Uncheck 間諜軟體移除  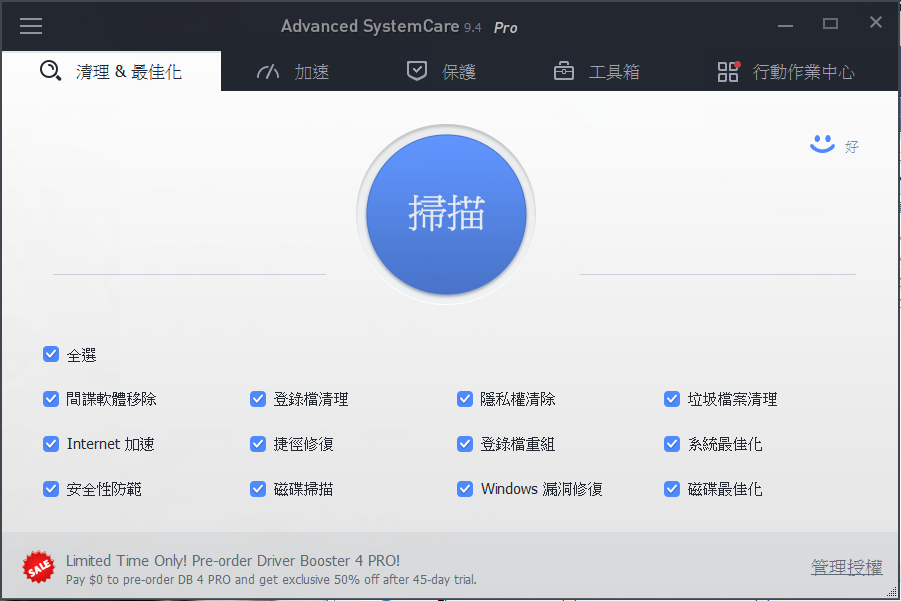point(51,399)
